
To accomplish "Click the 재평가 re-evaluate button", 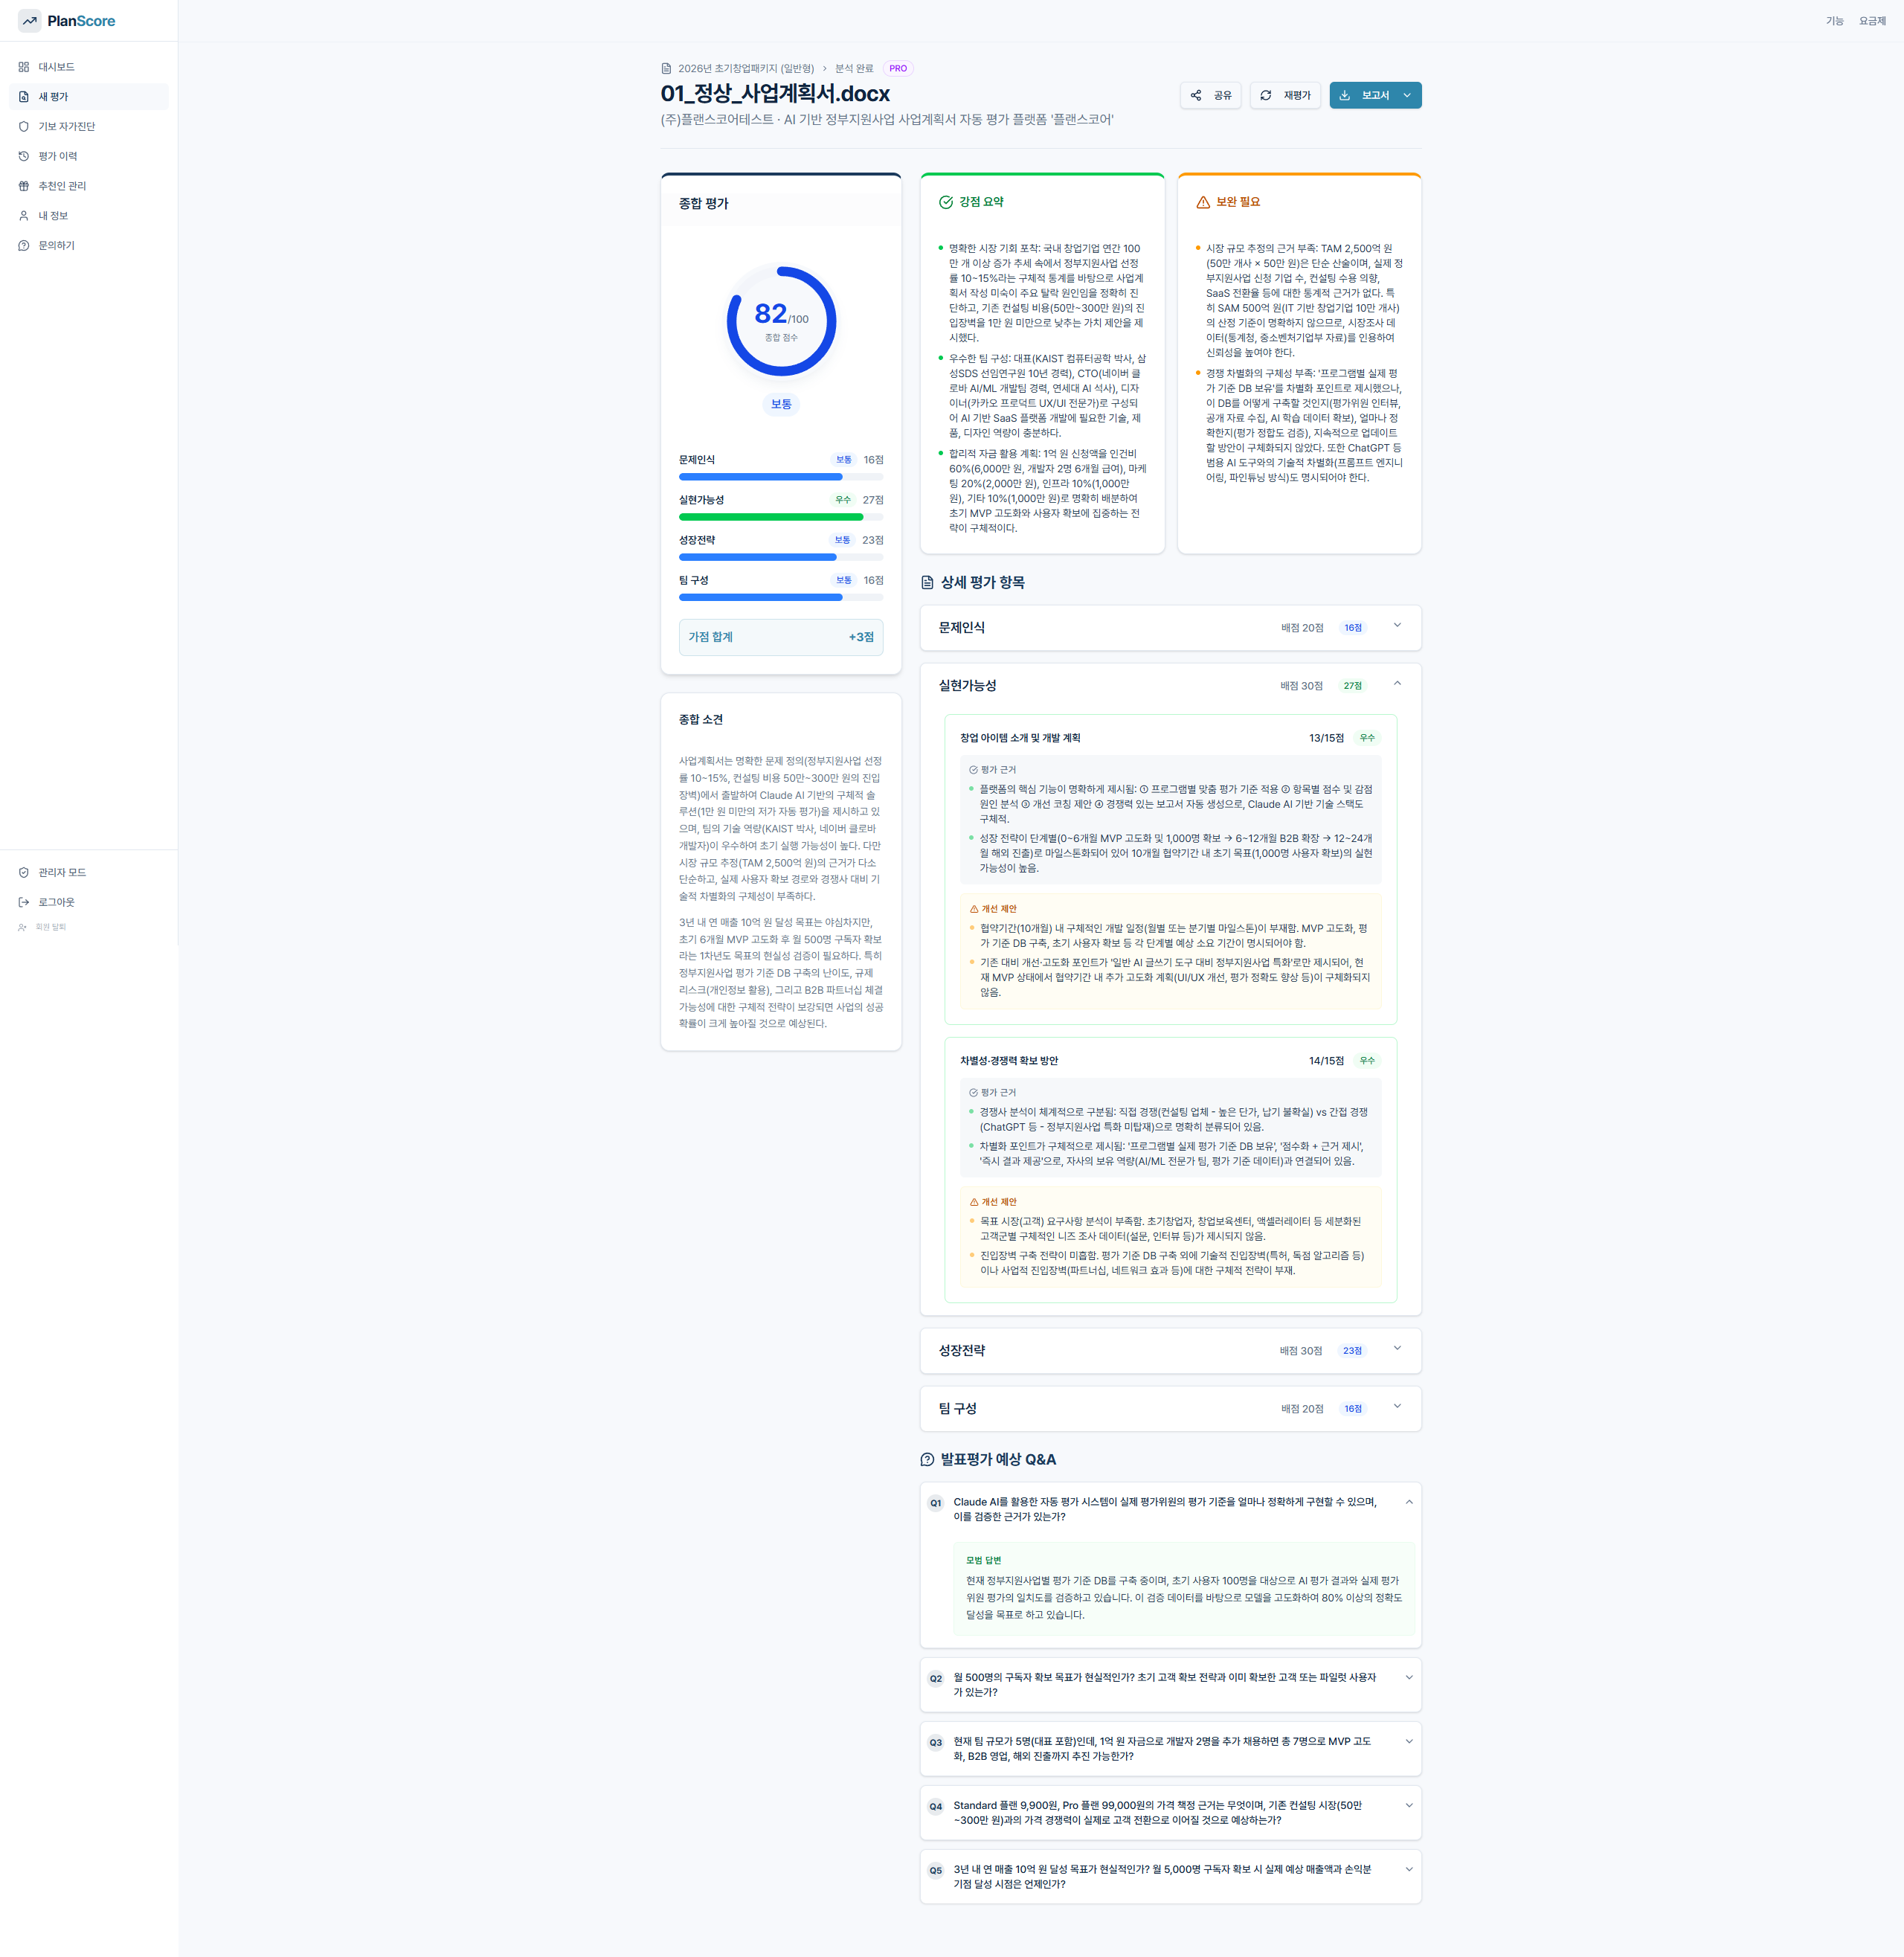I will 1285,96.
